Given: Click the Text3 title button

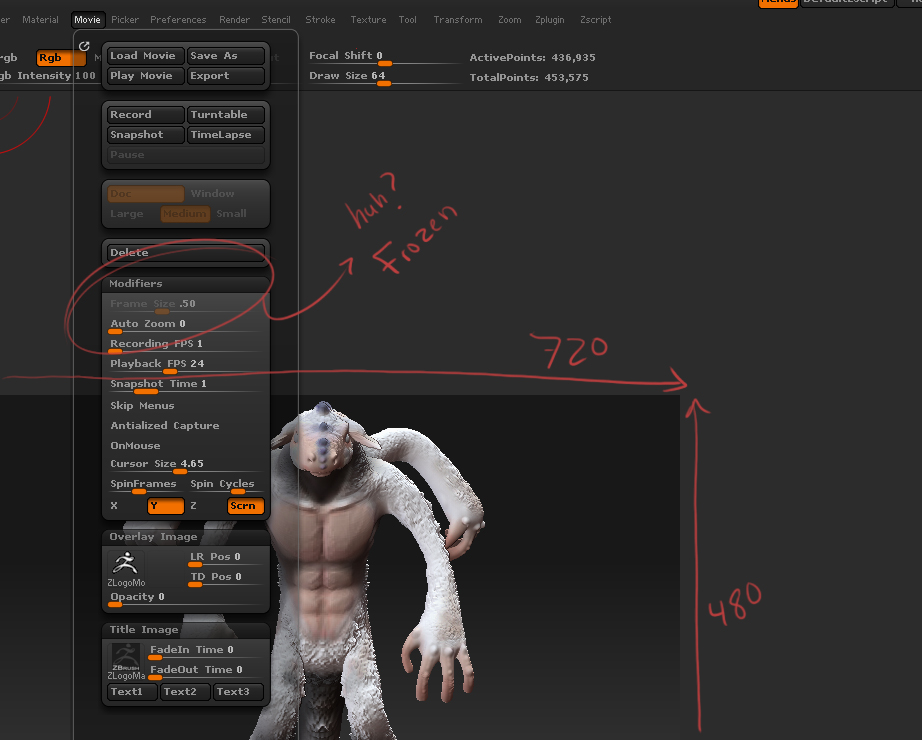Looking at the screenshot, I should click(238, 692).
